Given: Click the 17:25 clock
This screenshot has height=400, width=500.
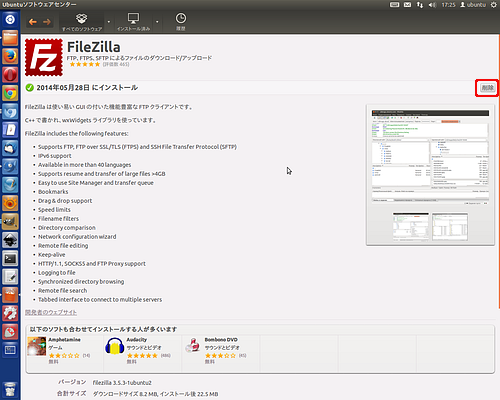Looking at the screenshot, I should pos(448,5).
